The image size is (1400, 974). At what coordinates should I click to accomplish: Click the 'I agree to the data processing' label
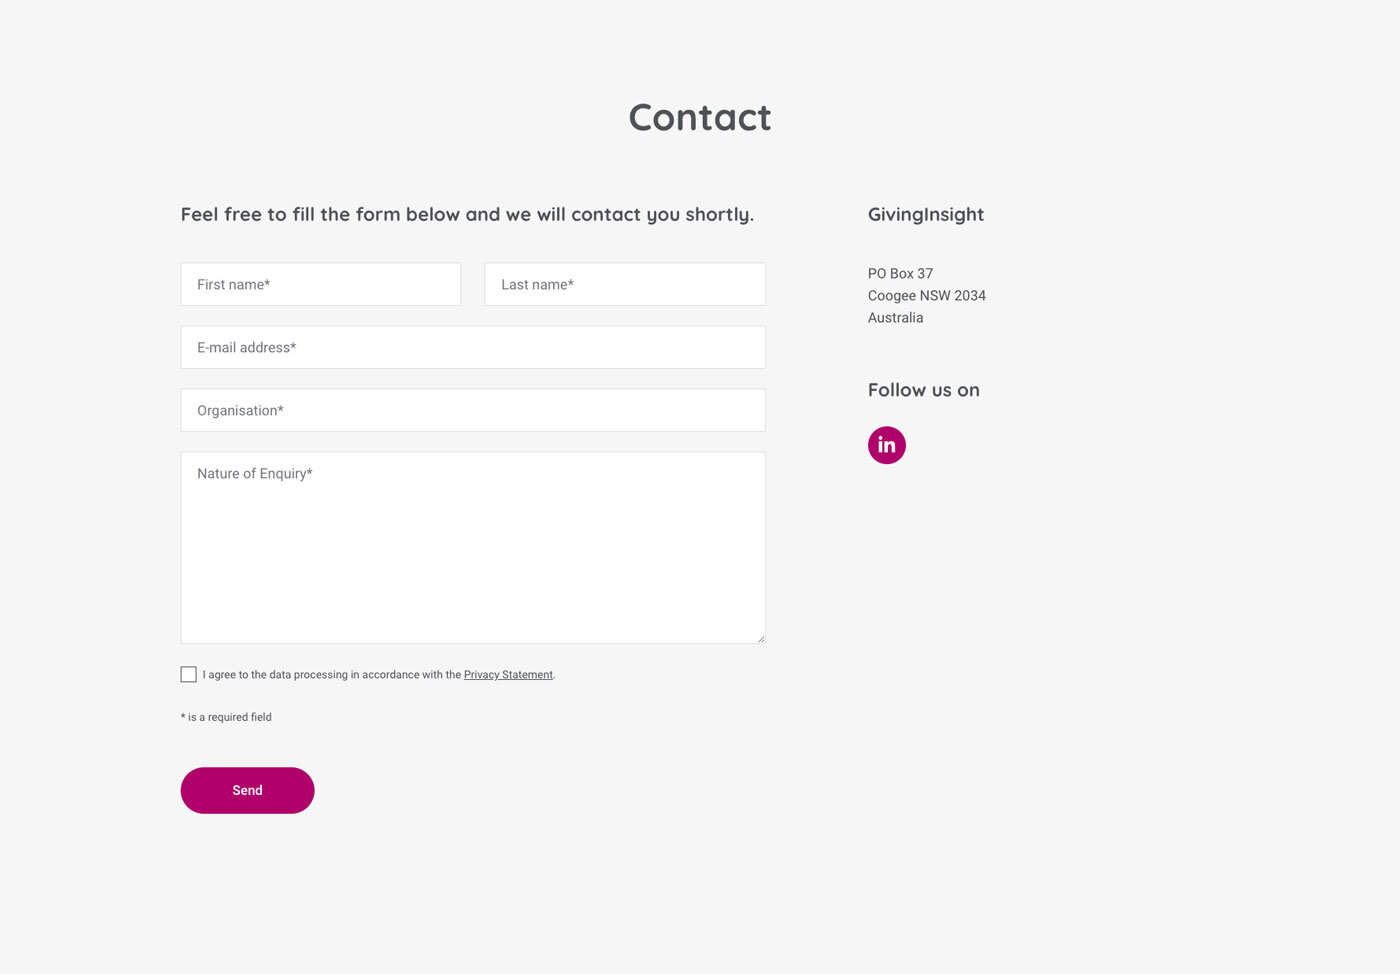click(378, 675)
